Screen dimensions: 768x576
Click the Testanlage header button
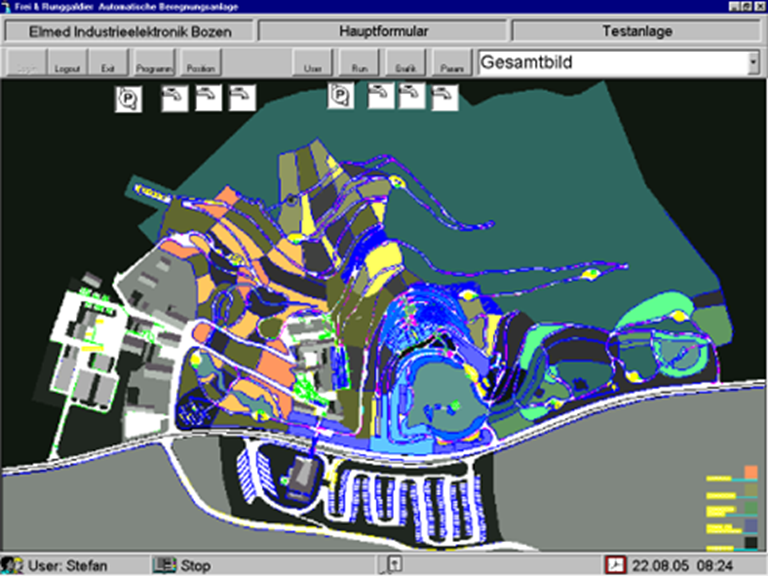pos(636,31)
